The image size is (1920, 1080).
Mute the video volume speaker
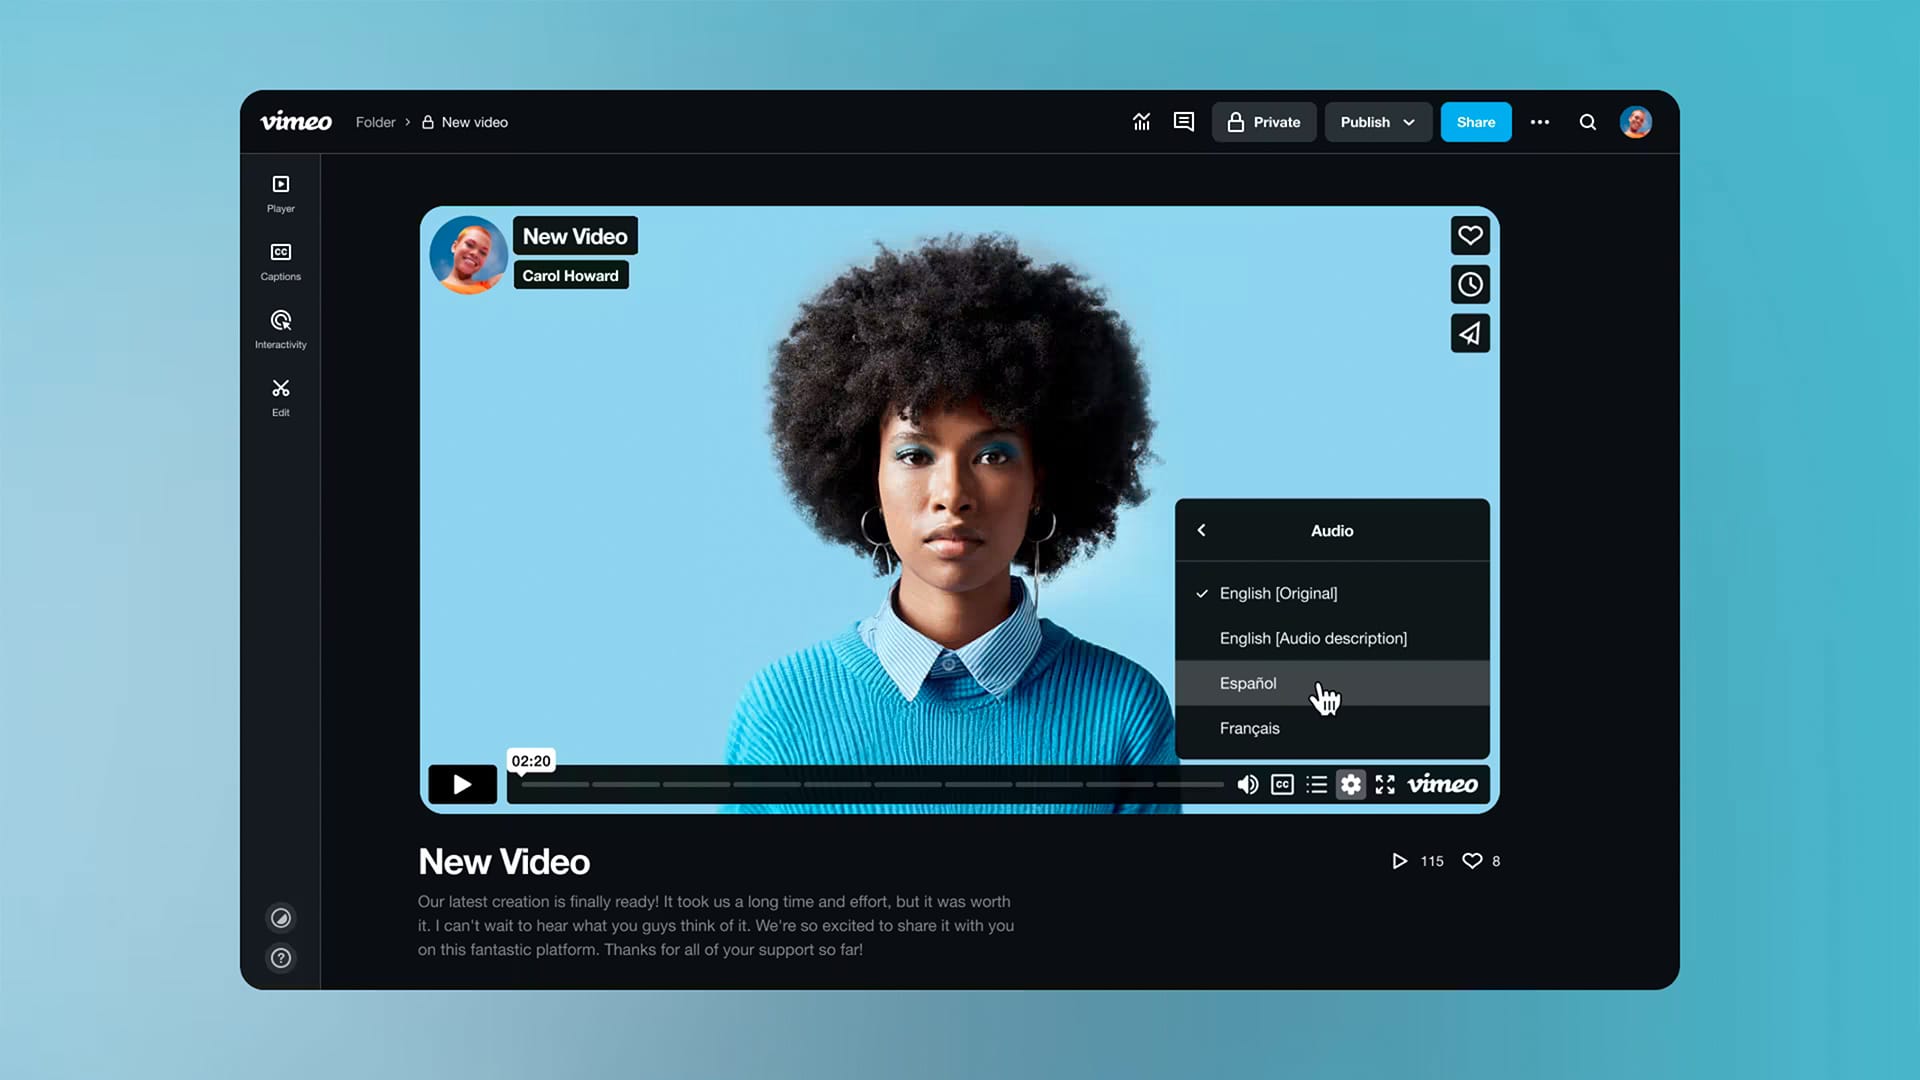pos(1247,785)
